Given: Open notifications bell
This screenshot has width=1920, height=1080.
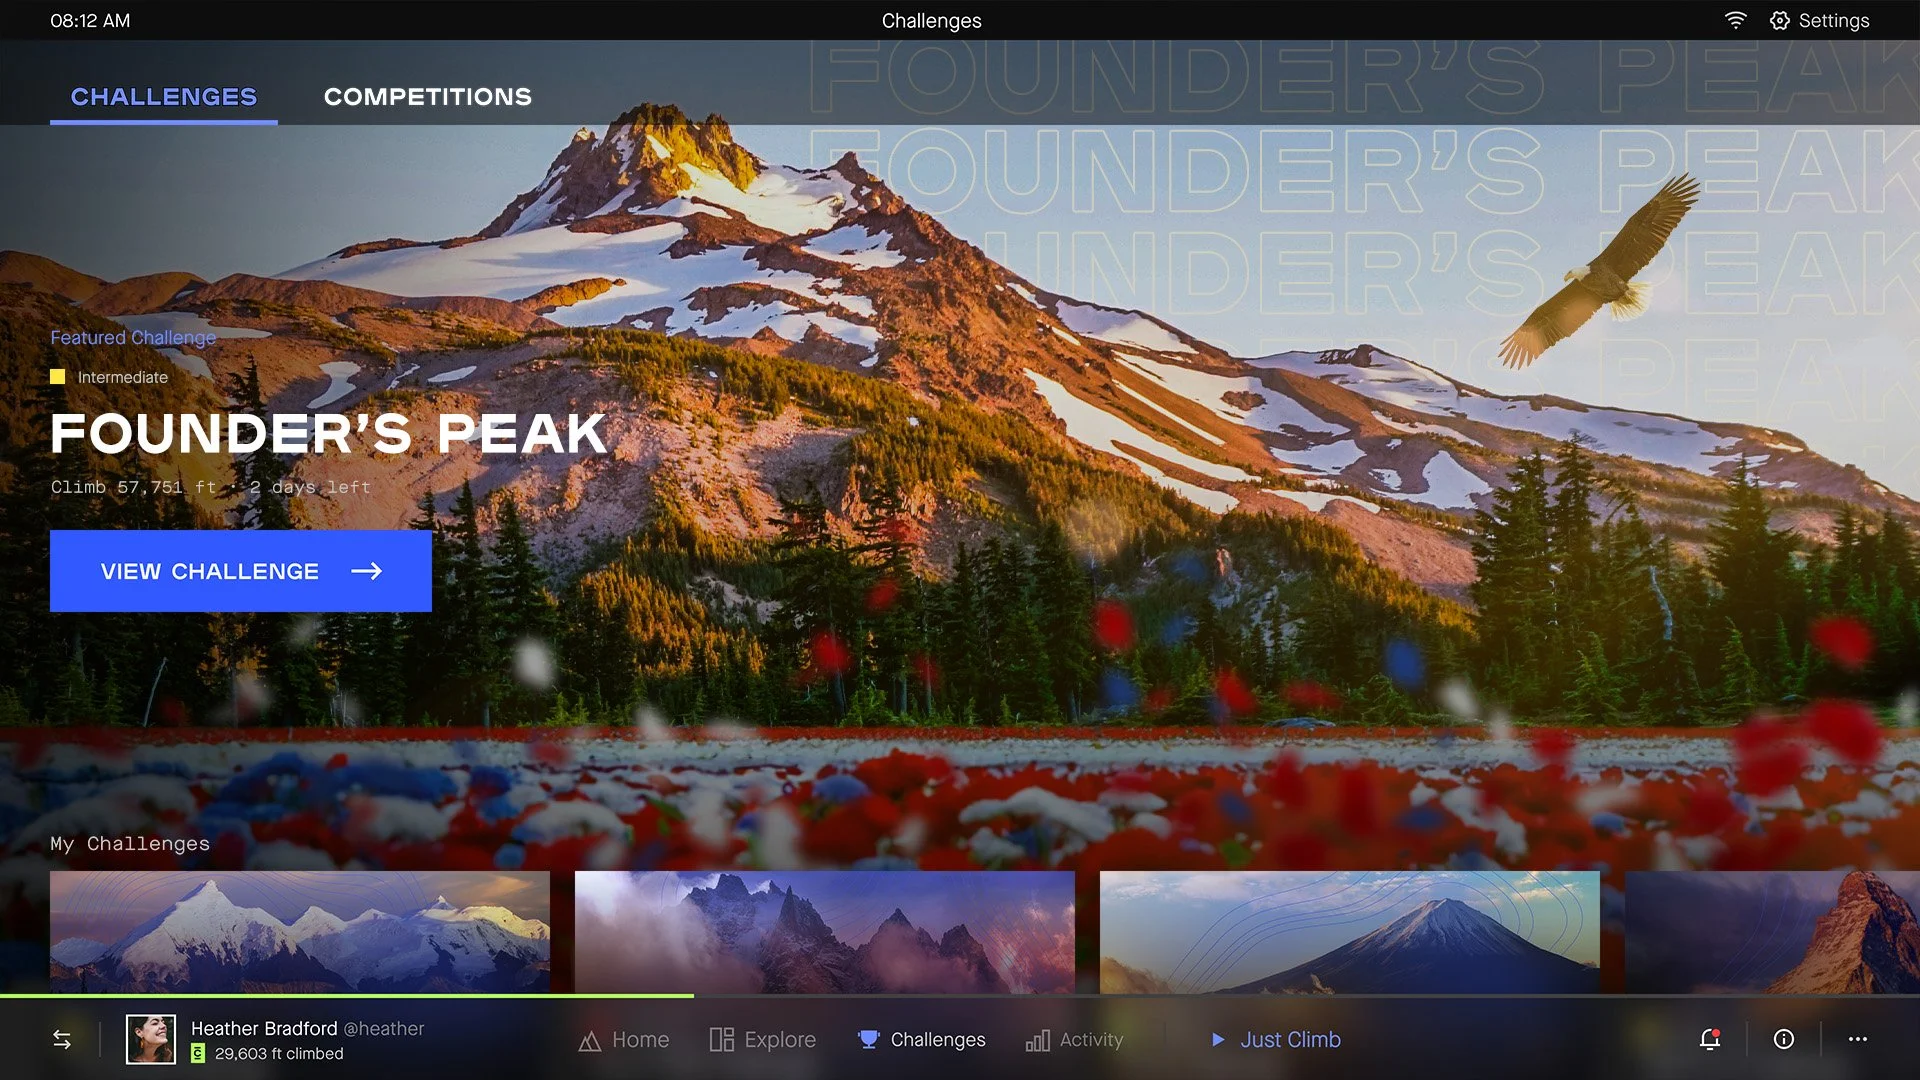Looking at the screenshot, I should tap(1710, 1040).
